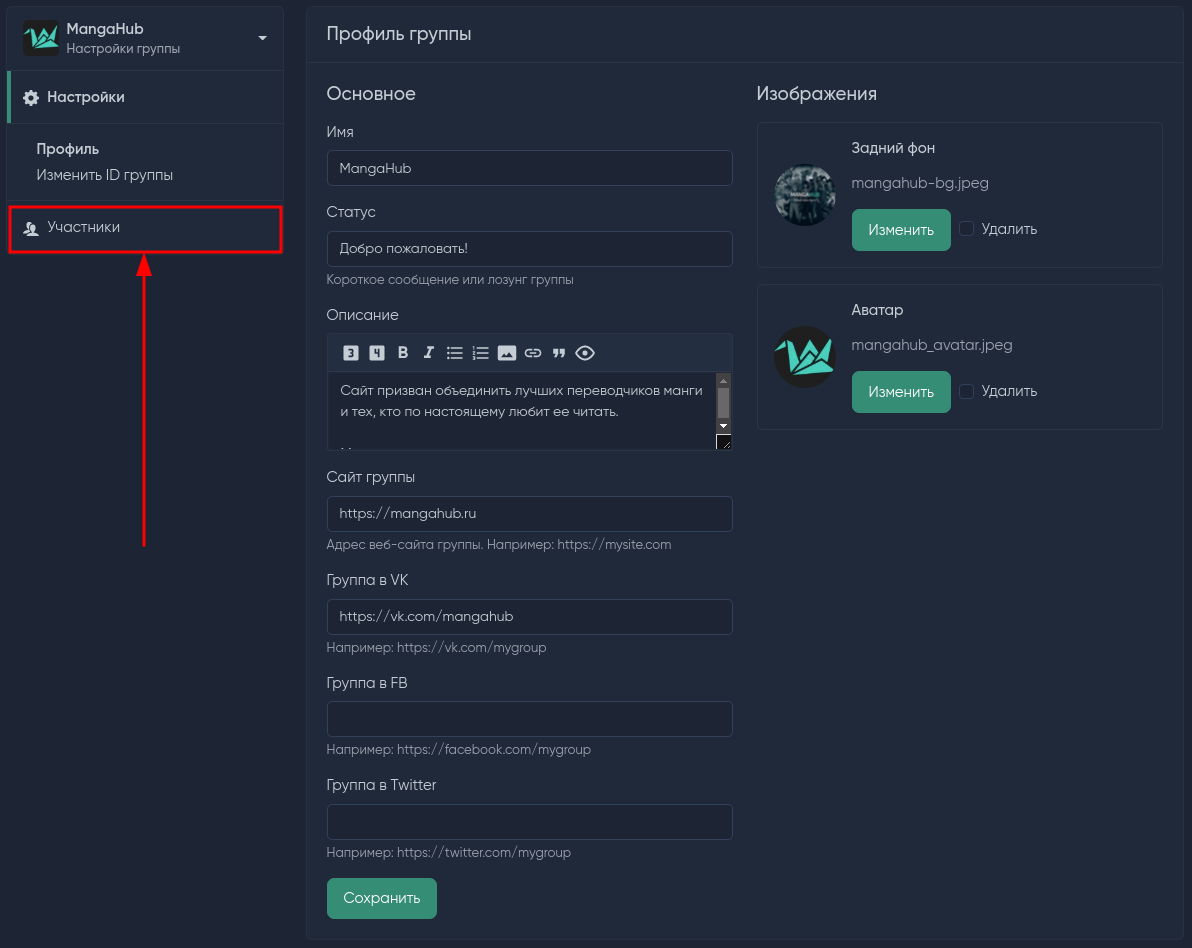Tick Удалить checkbox for Задний фон

tap(966, 229)
